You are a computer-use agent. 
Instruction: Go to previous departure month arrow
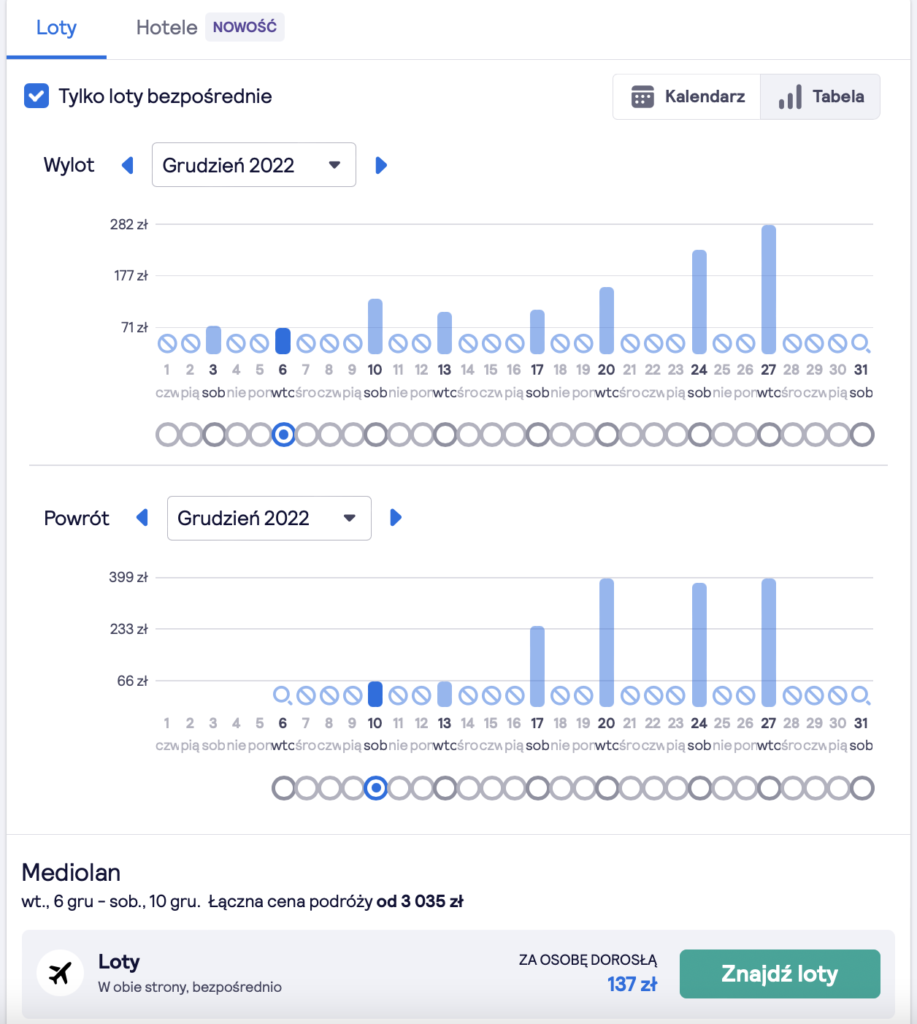tap(127, 165)
